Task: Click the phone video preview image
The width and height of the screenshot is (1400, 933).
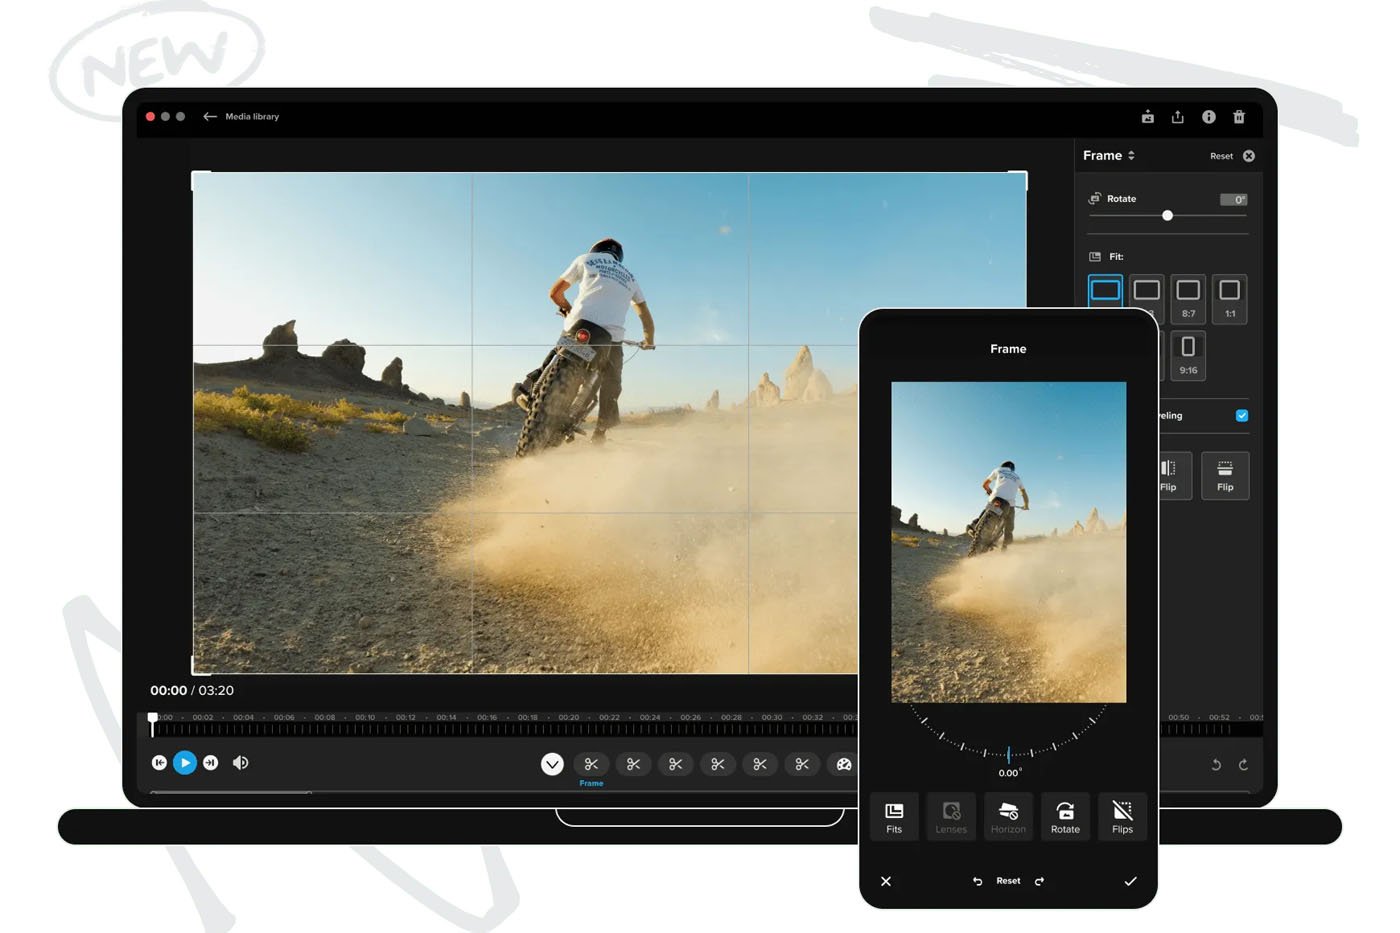Action: pos(1008,542)
